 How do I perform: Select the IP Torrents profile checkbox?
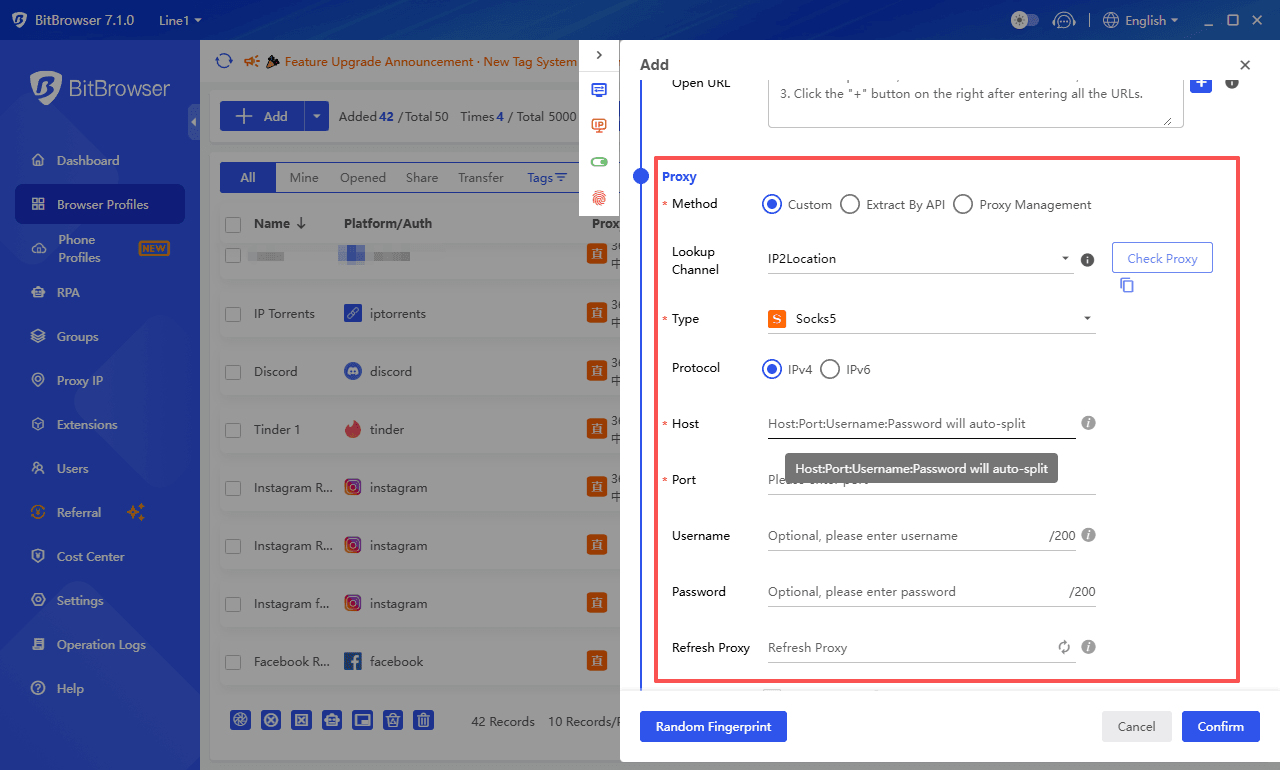point(233,313)
